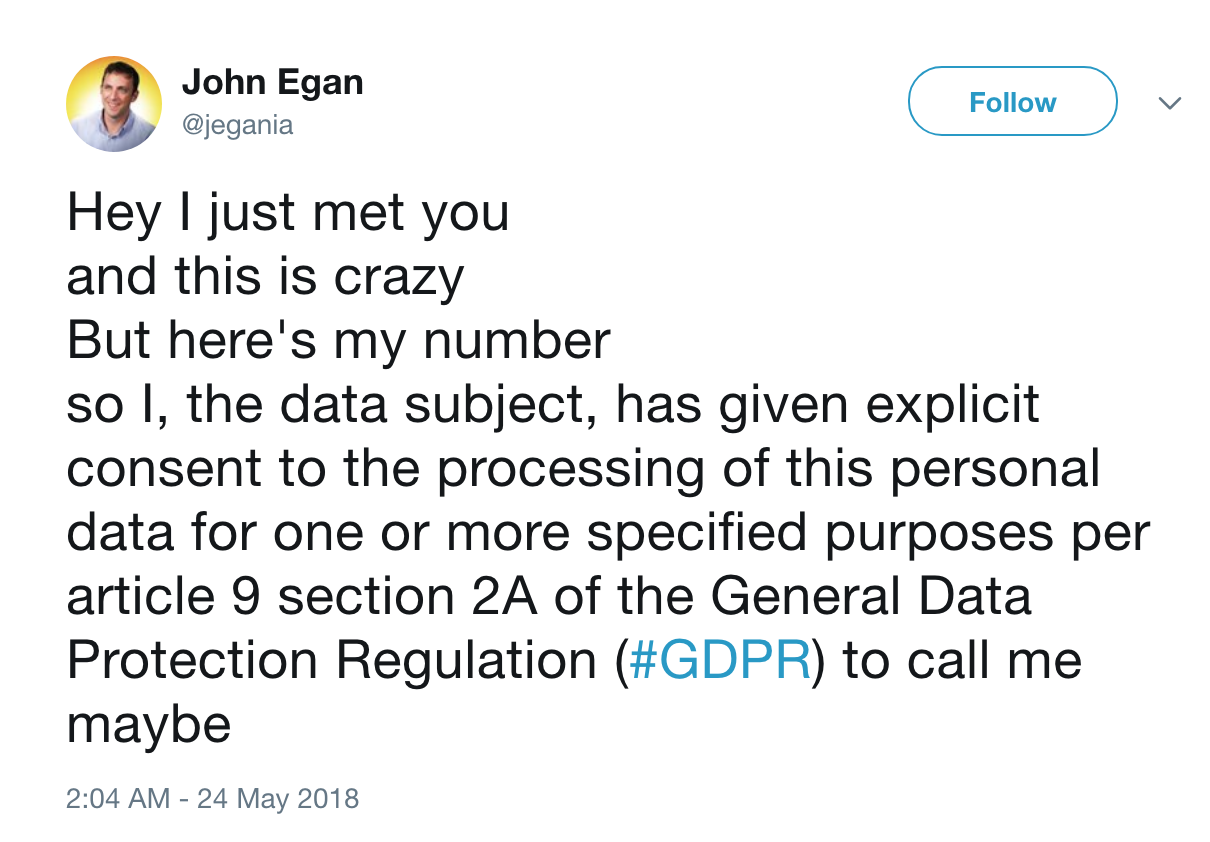This screenshot has width=1210, height=842.
Task: Click the phrase "the data subject"
Action: click(x=388, y=405)
